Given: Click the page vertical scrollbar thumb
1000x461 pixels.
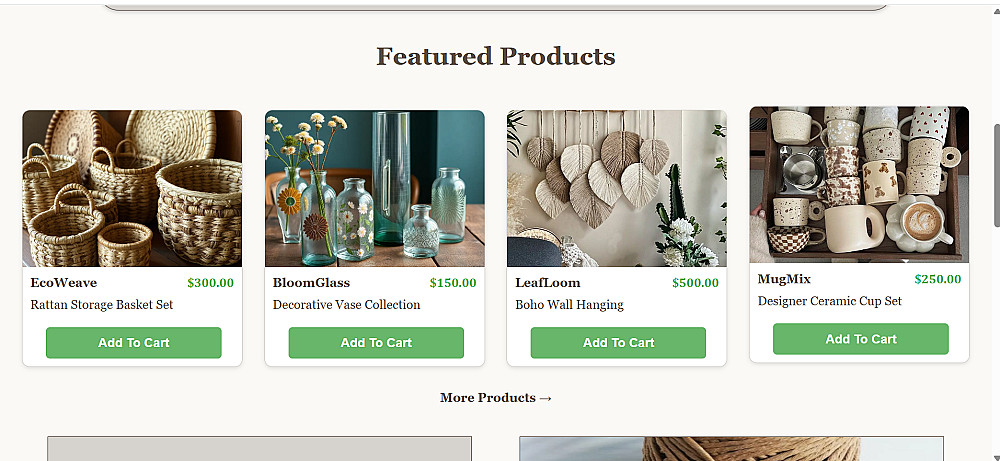Looking at the screenshot, I should pos(996,175).
